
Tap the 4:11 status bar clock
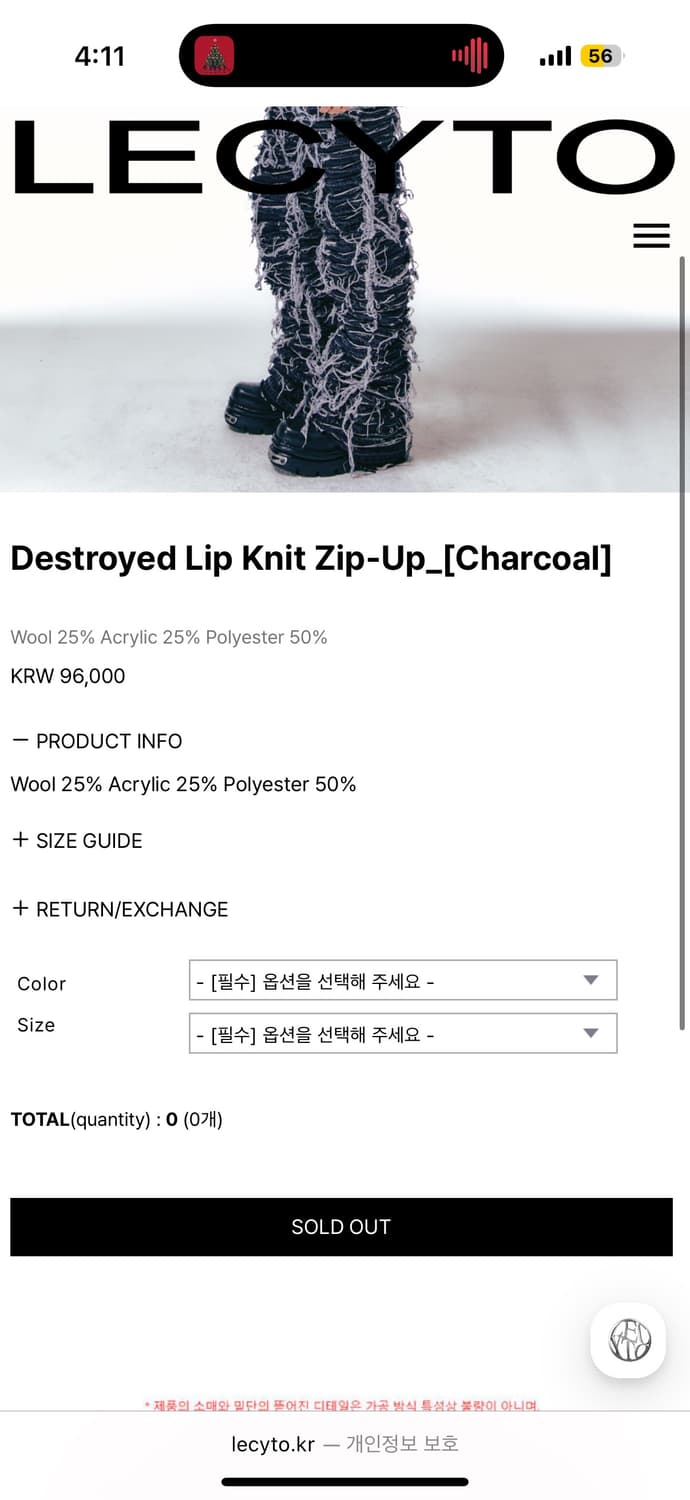pyautogui.click(x=100, y=56)
